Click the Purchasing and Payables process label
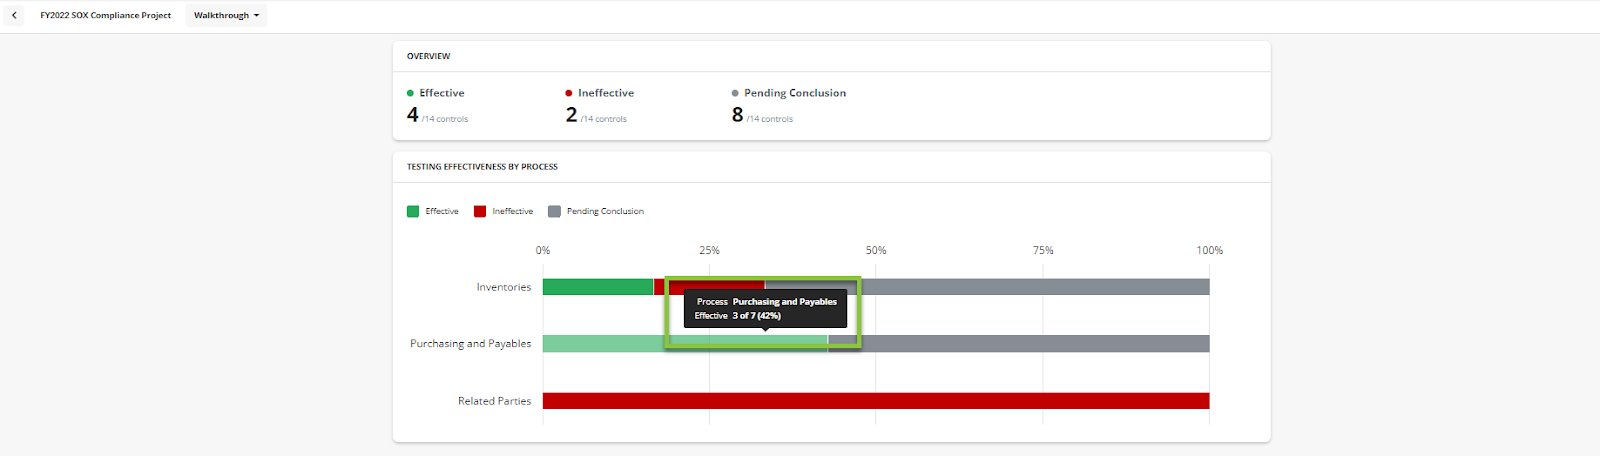 pyautogui.click(x=471, y=344)
